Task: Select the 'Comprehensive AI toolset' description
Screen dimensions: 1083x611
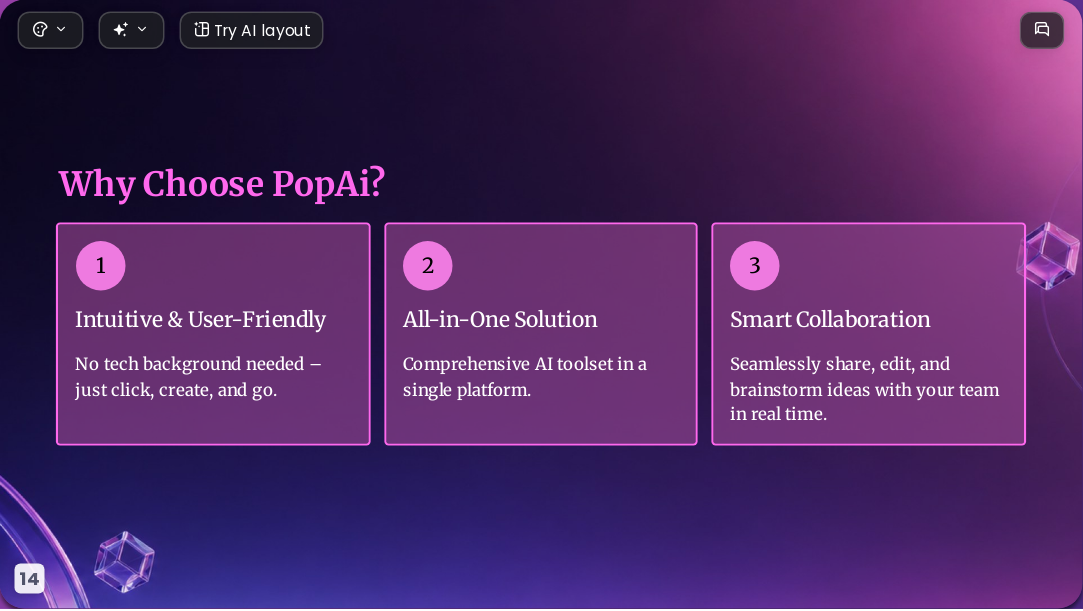Action: coord(525,377)
